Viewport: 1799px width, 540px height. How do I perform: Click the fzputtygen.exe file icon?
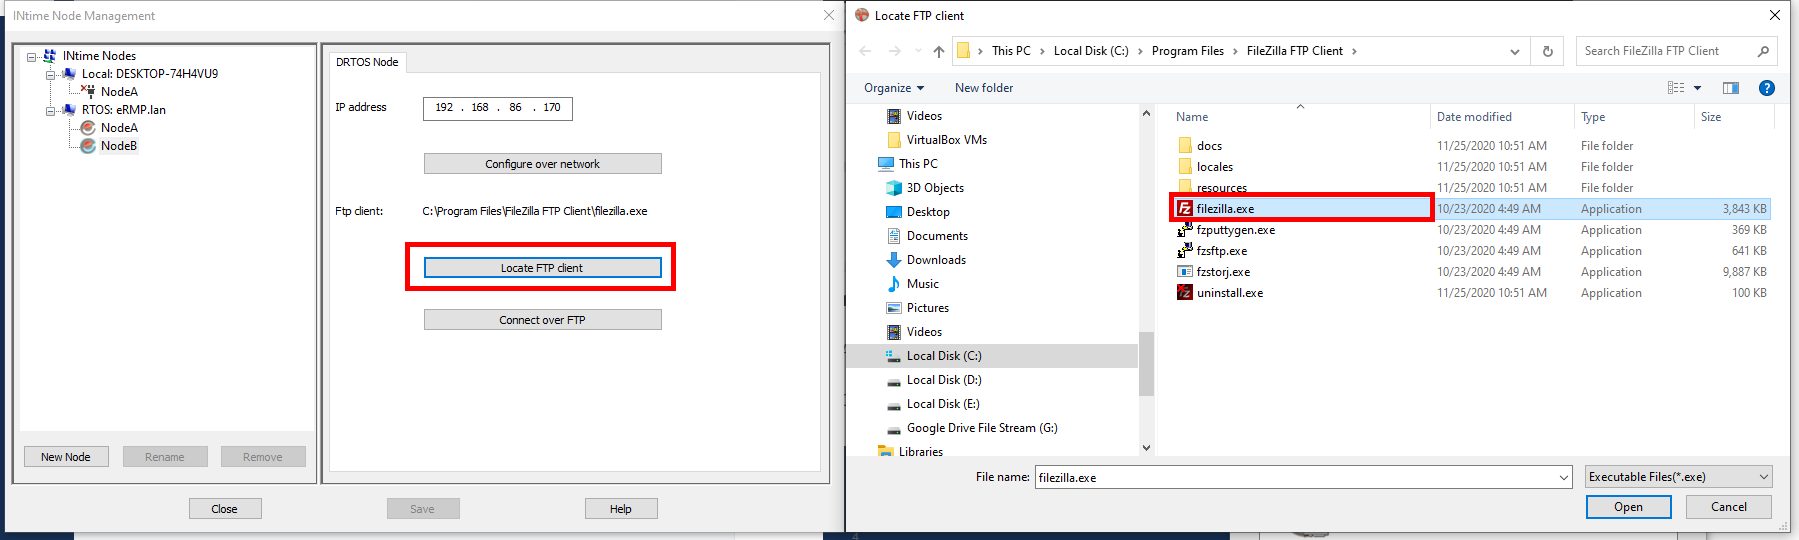pos(1185,230)
